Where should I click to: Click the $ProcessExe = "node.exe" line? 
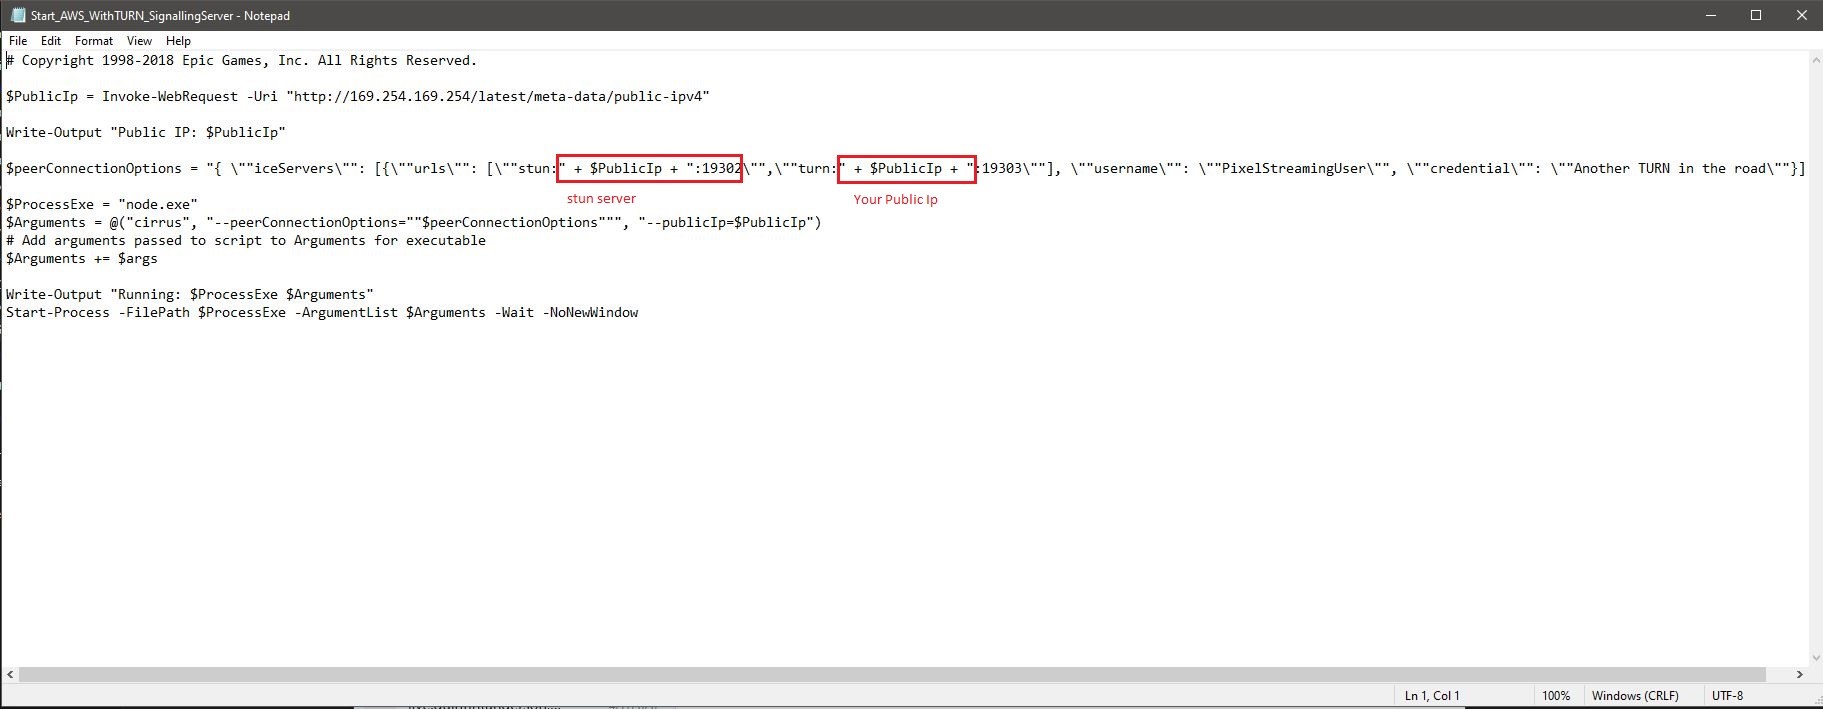[102, 205]
